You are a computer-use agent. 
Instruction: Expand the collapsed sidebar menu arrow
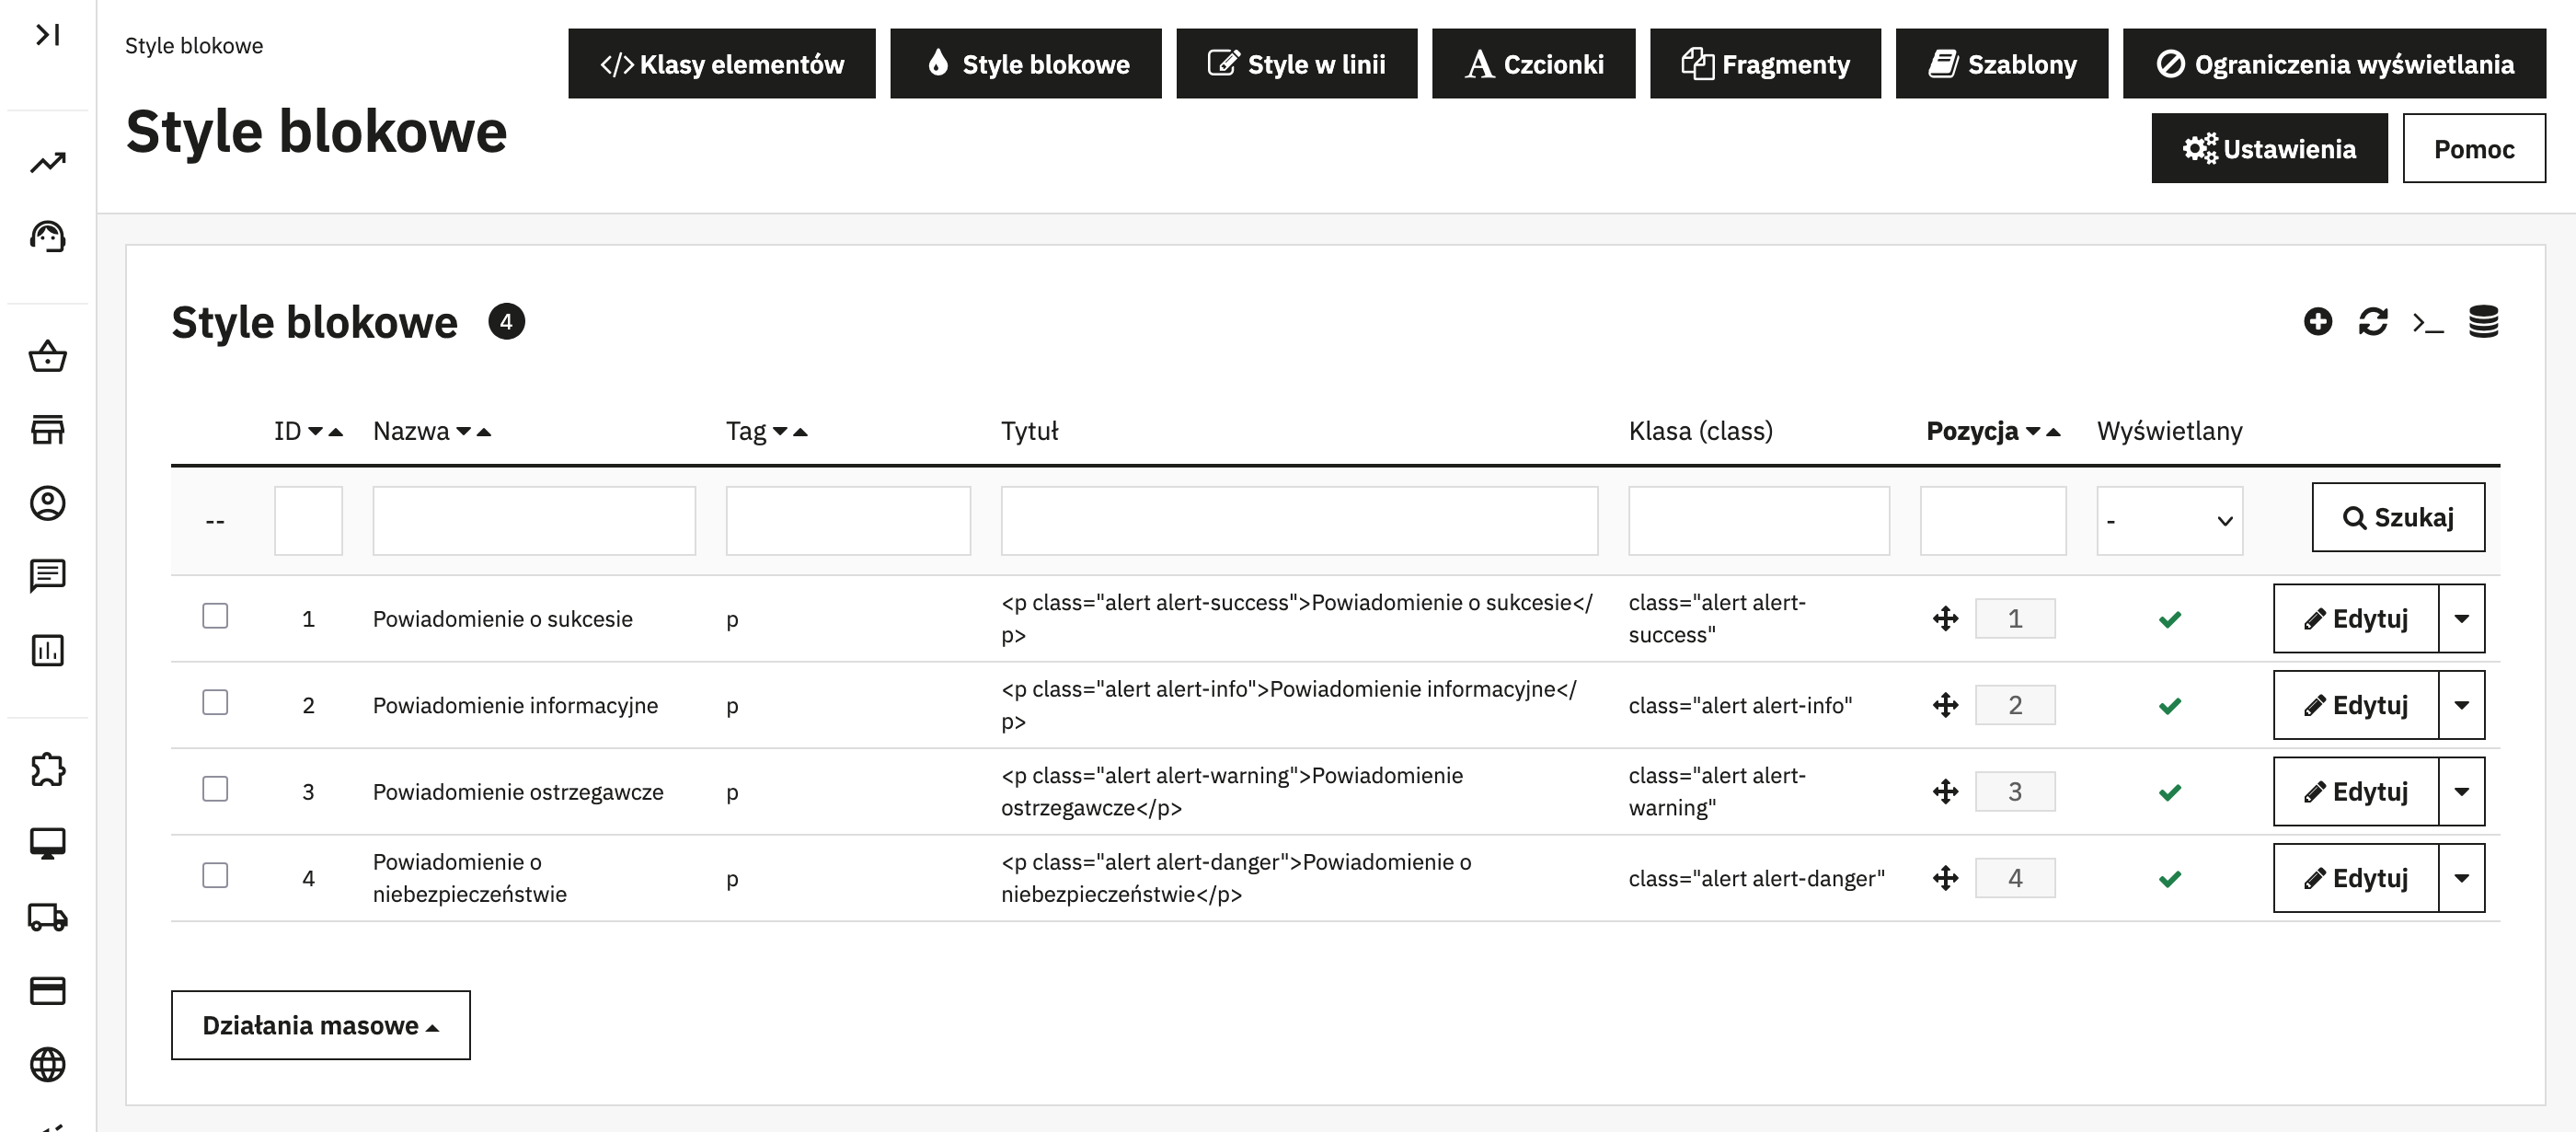click(47, 35)
